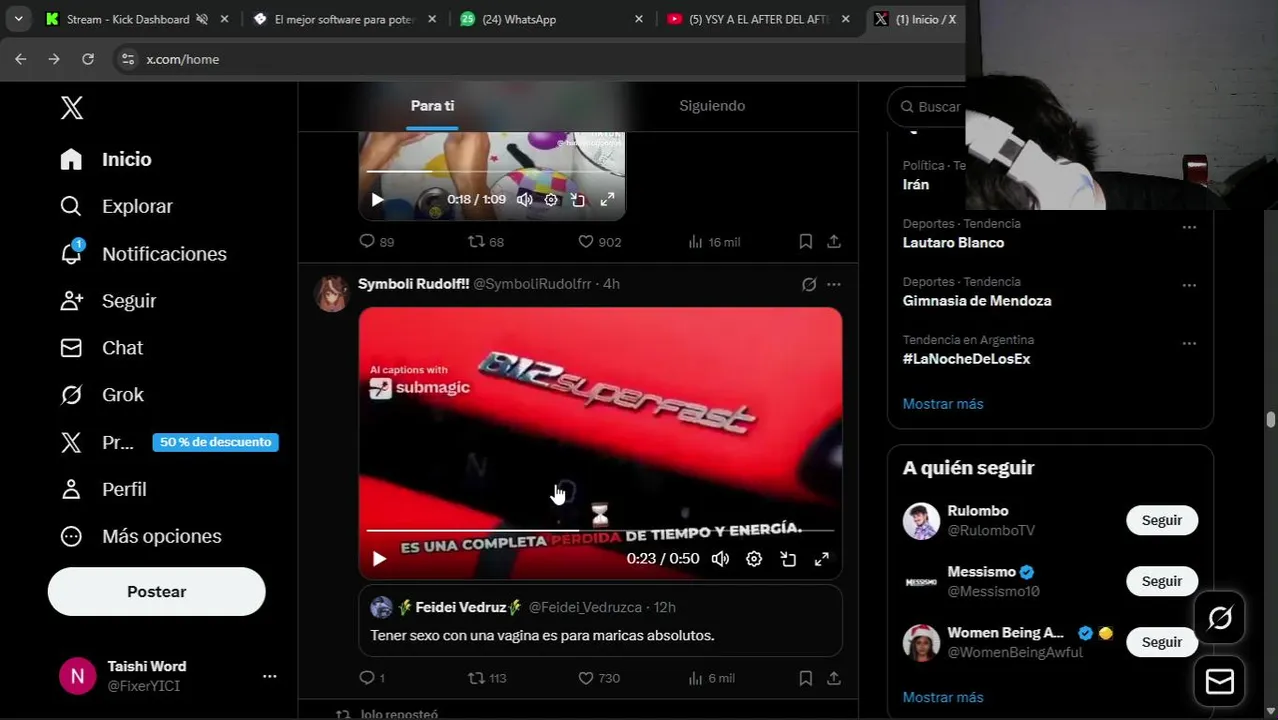Open 812 superfast video settings gear

pos(754,559)
